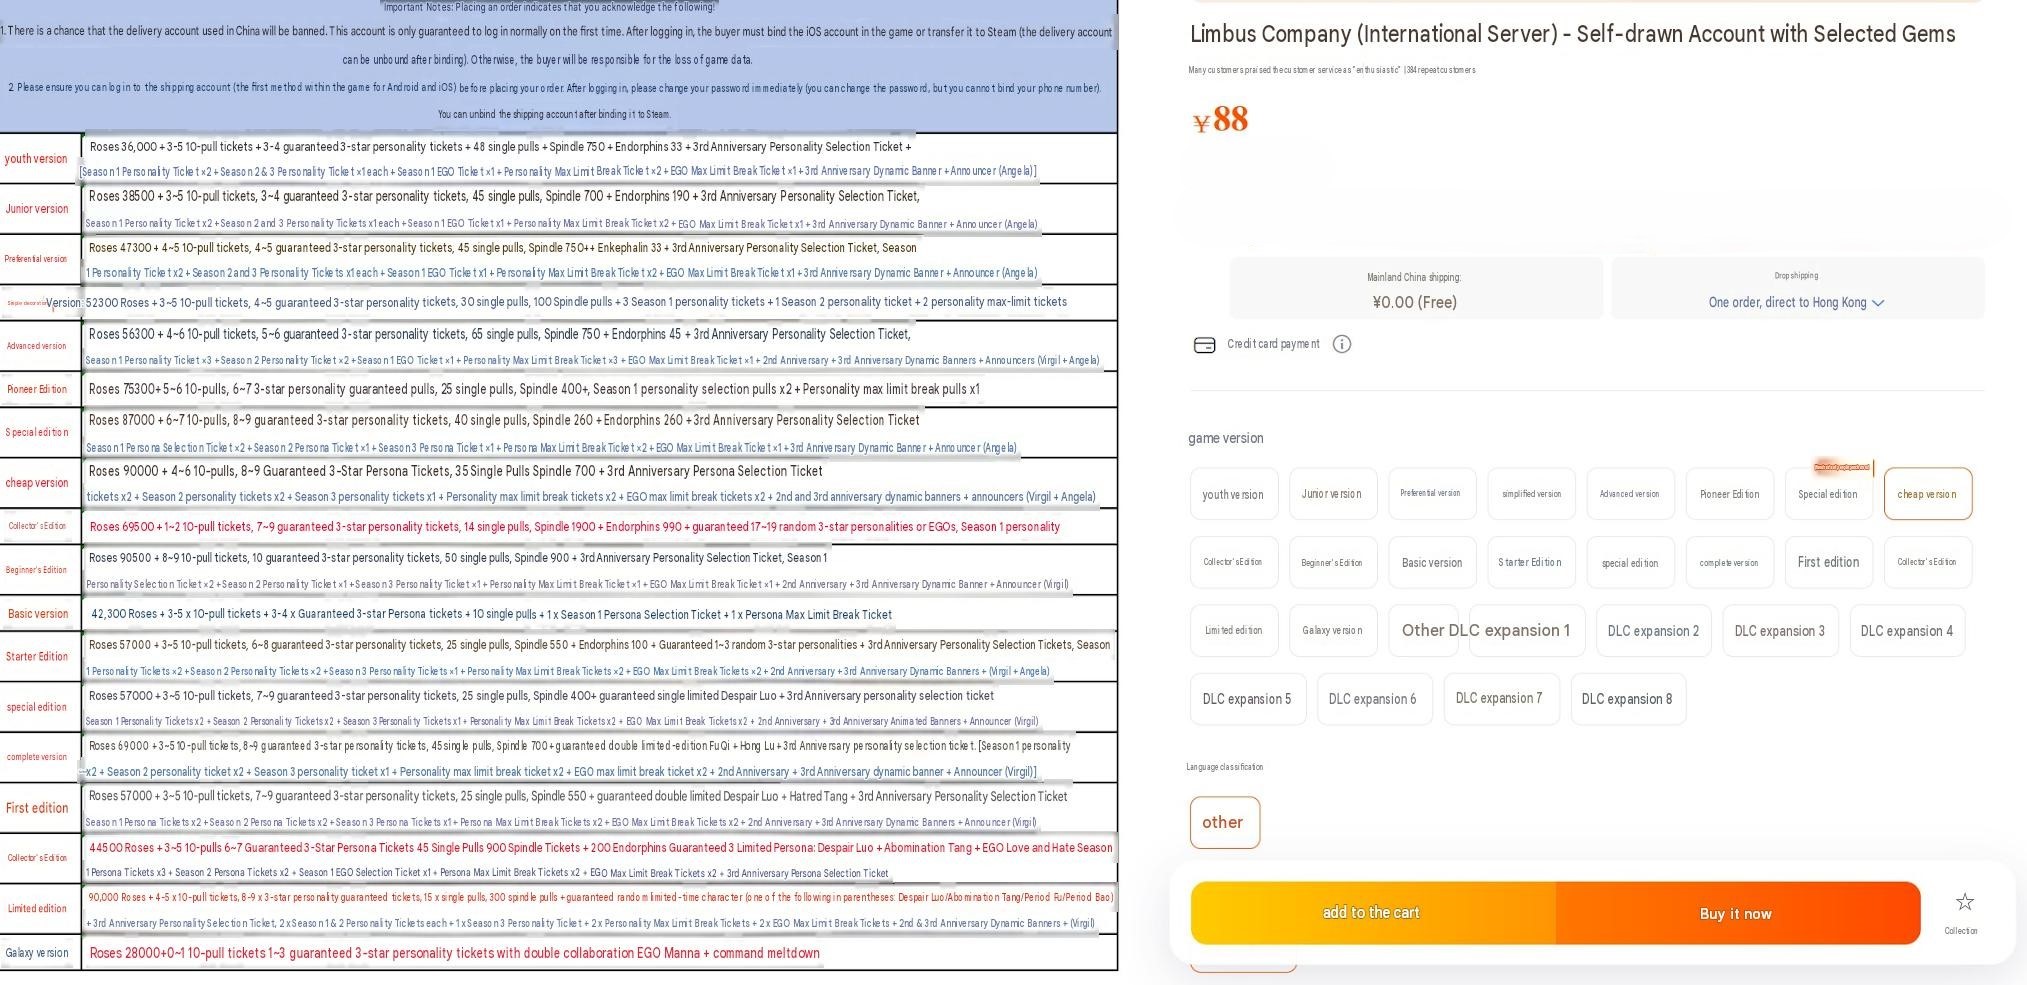Pick DLC expansion 5 option
Image resolution: width=2027 pixels, height=985 pixels.
coord(1247,699)
